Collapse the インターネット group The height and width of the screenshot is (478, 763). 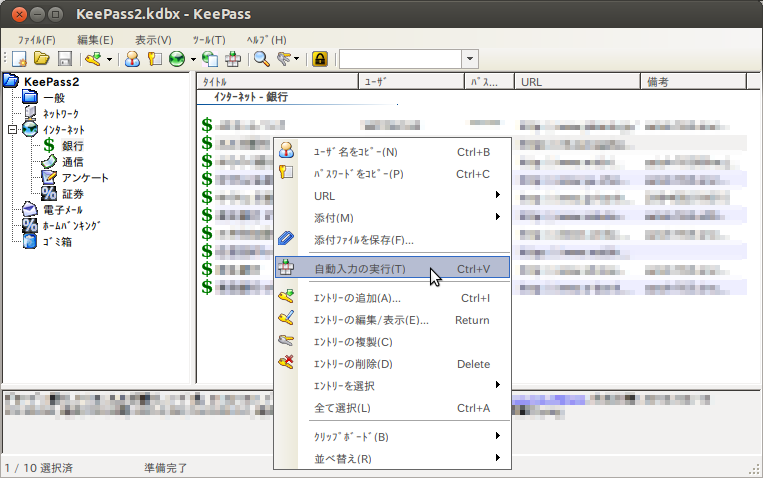coord(13,129)
